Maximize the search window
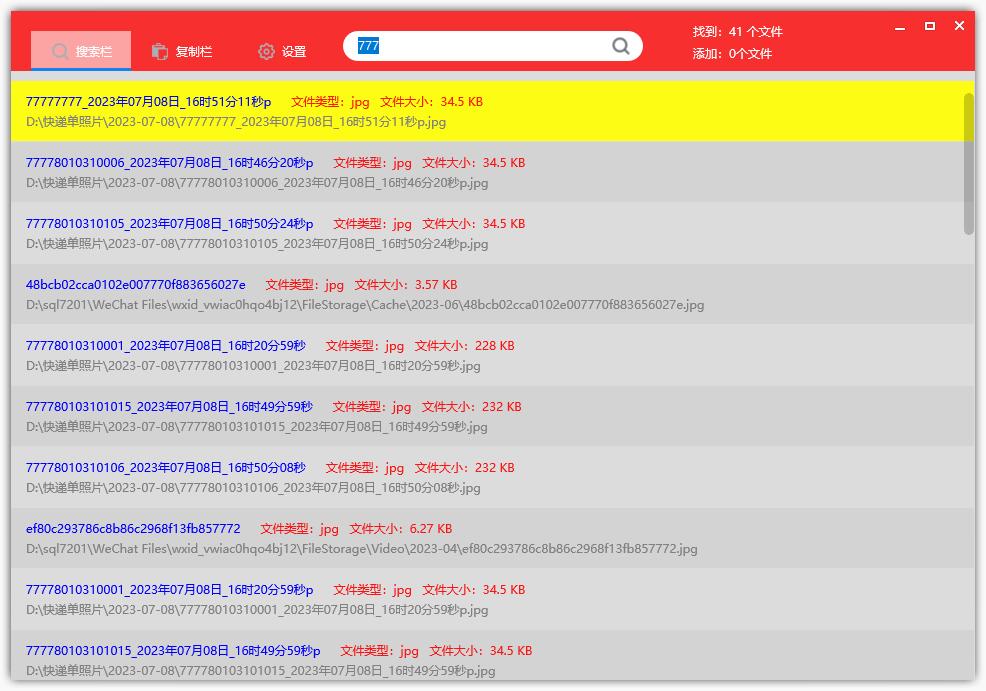Screen dimensions: 986x691 coord(929,26)
